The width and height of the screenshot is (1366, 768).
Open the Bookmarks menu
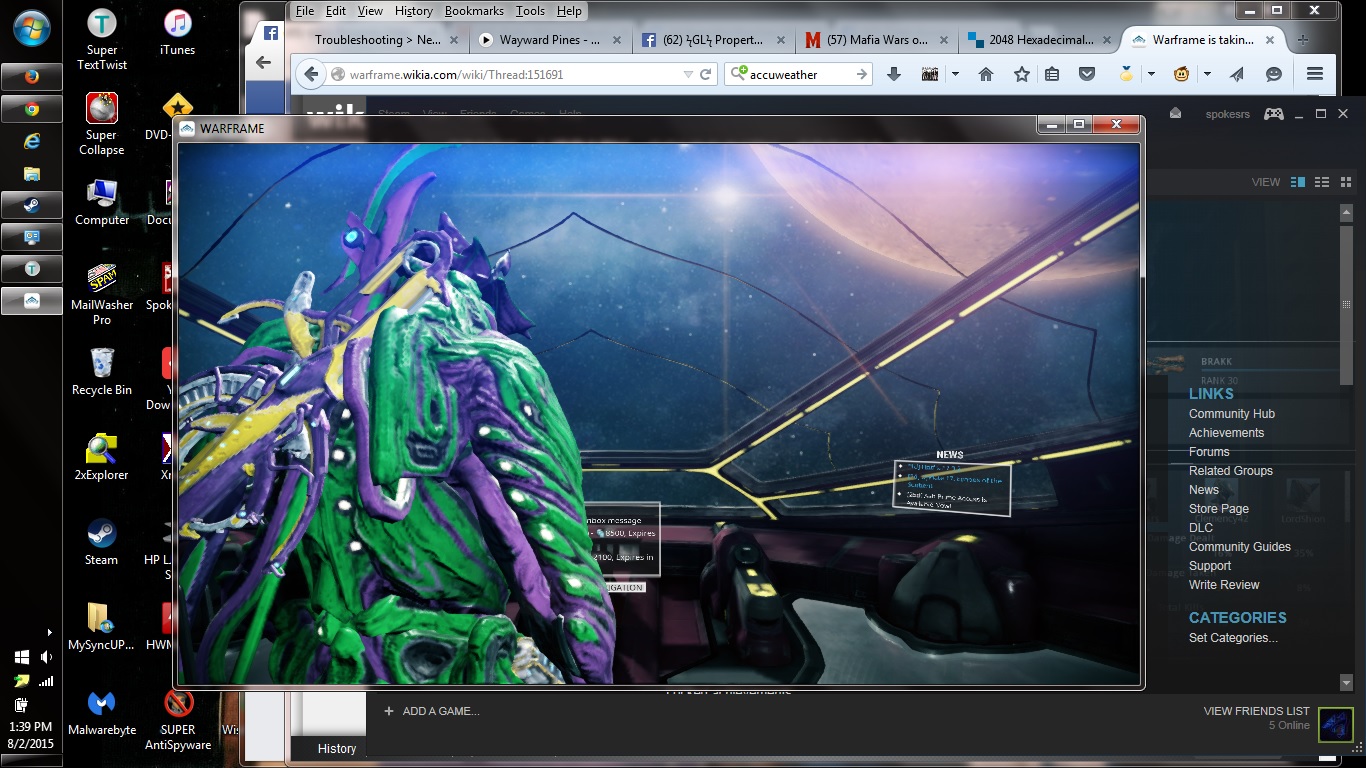click(x=474, y=11)
